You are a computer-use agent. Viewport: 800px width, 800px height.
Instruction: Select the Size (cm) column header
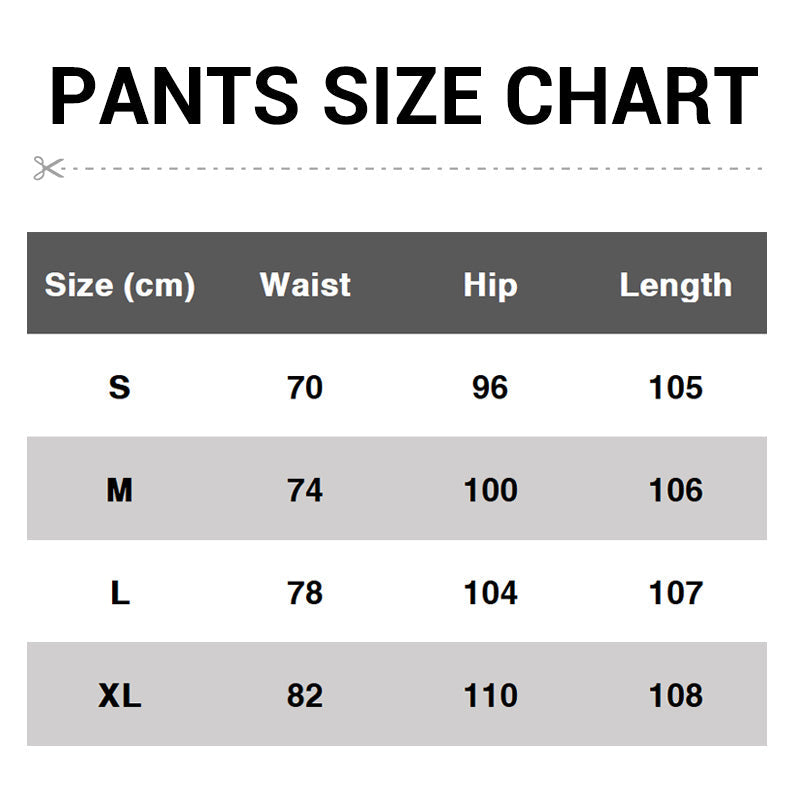point(120,285)
